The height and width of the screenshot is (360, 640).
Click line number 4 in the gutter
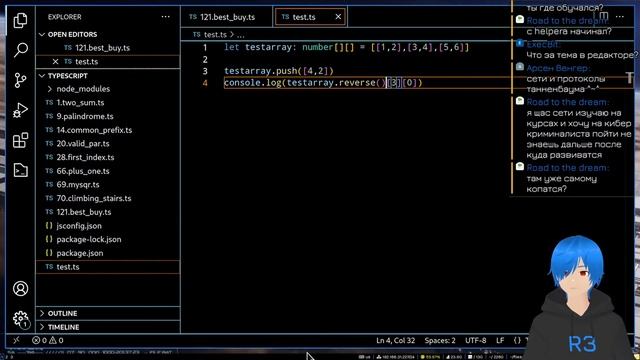click(205, 83)
